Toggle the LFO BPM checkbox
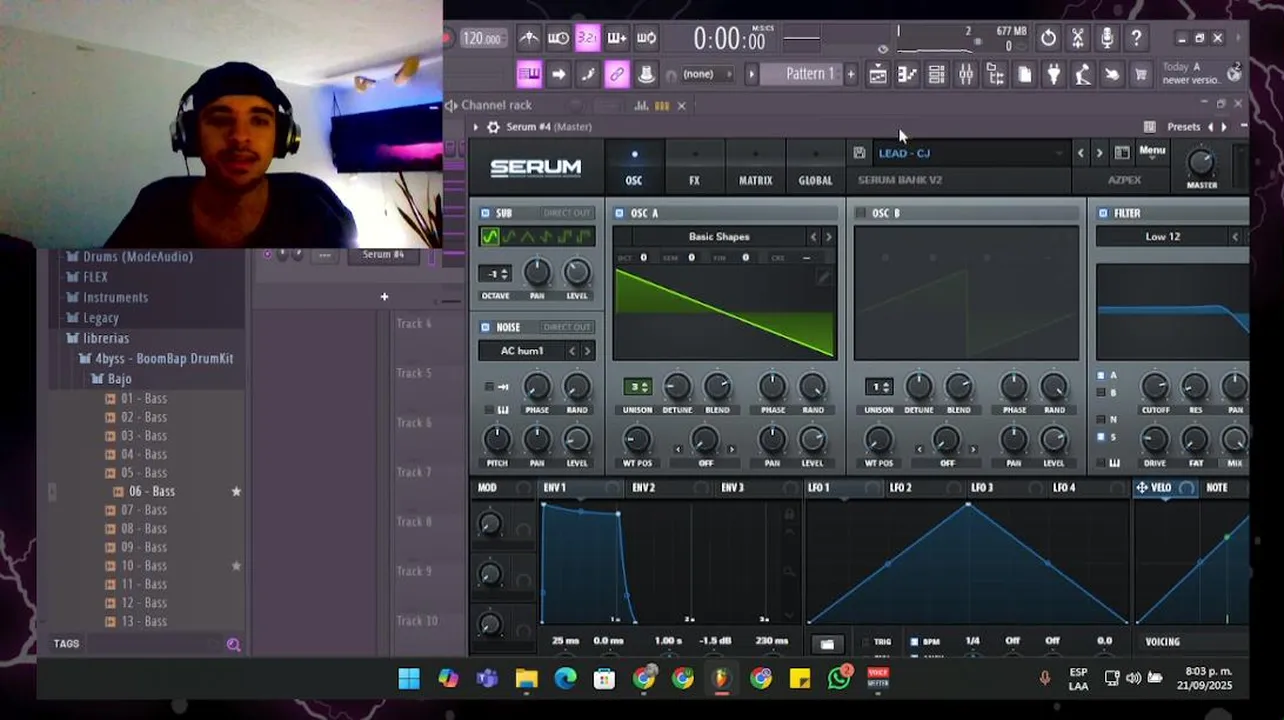The width and height of the screenshot is (1284, 720). [914, 642]
